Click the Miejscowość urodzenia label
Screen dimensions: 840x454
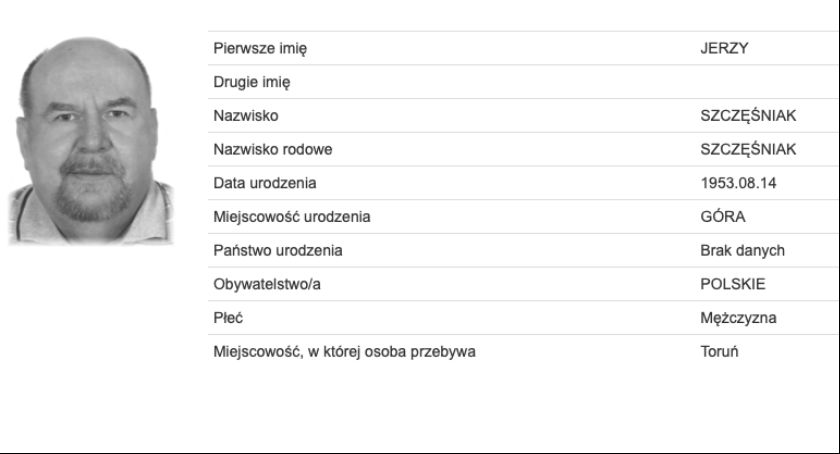coord(291,217)
